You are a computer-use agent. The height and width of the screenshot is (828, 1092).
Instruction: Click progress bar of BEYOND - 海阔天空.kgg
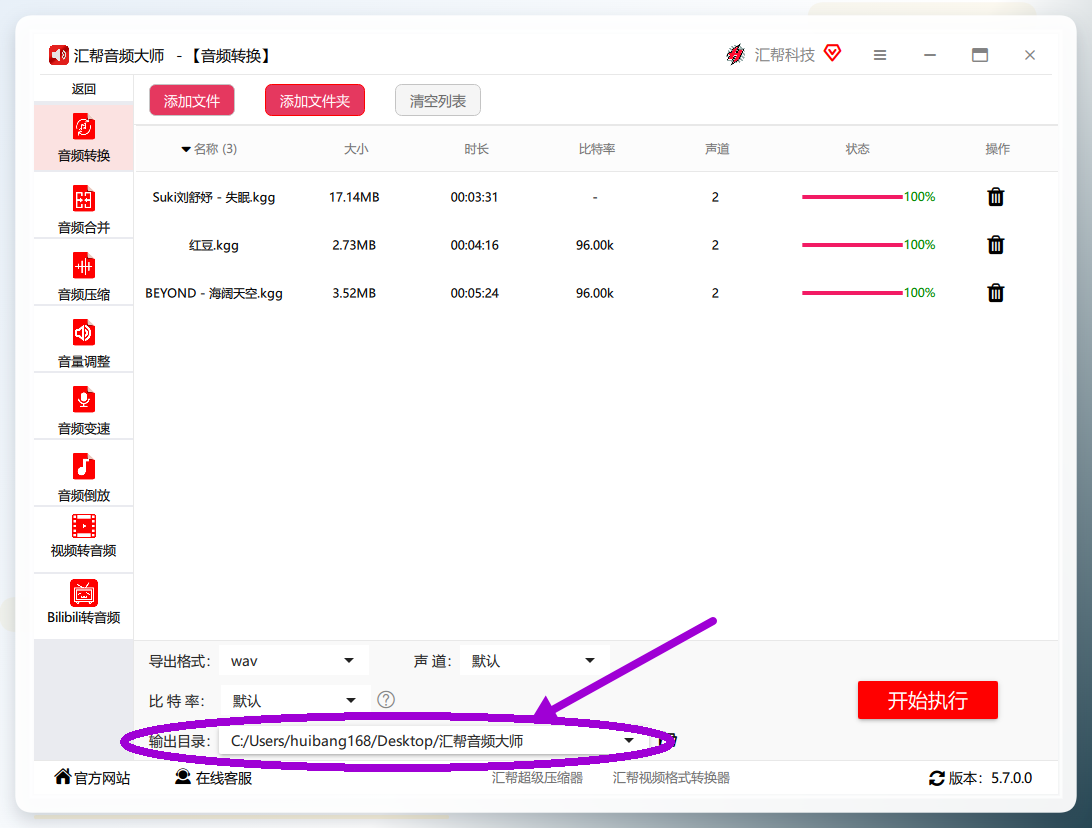point(852,293)
